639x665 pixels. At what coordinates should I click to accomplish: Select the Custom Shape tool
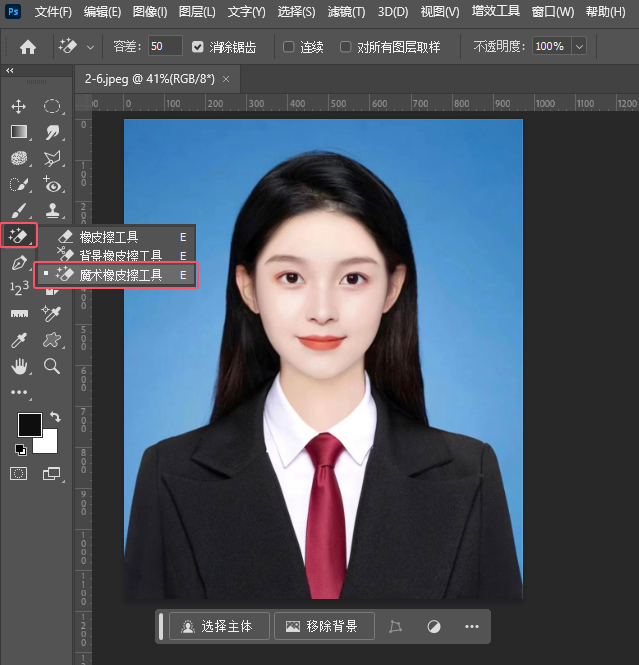(x=52, y=340)
